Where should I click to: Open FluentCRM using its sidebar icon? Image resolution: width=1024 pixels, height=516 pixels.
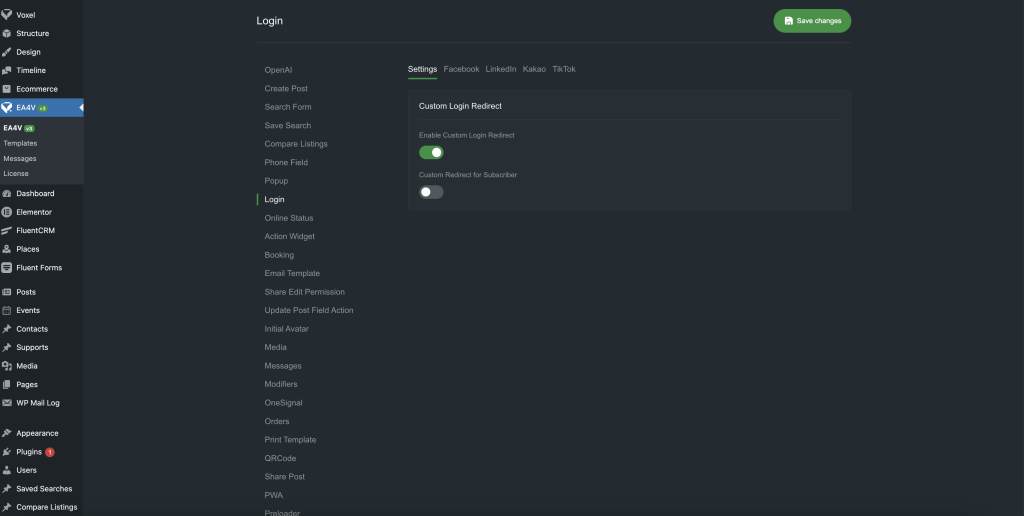(x=7, y=230)
